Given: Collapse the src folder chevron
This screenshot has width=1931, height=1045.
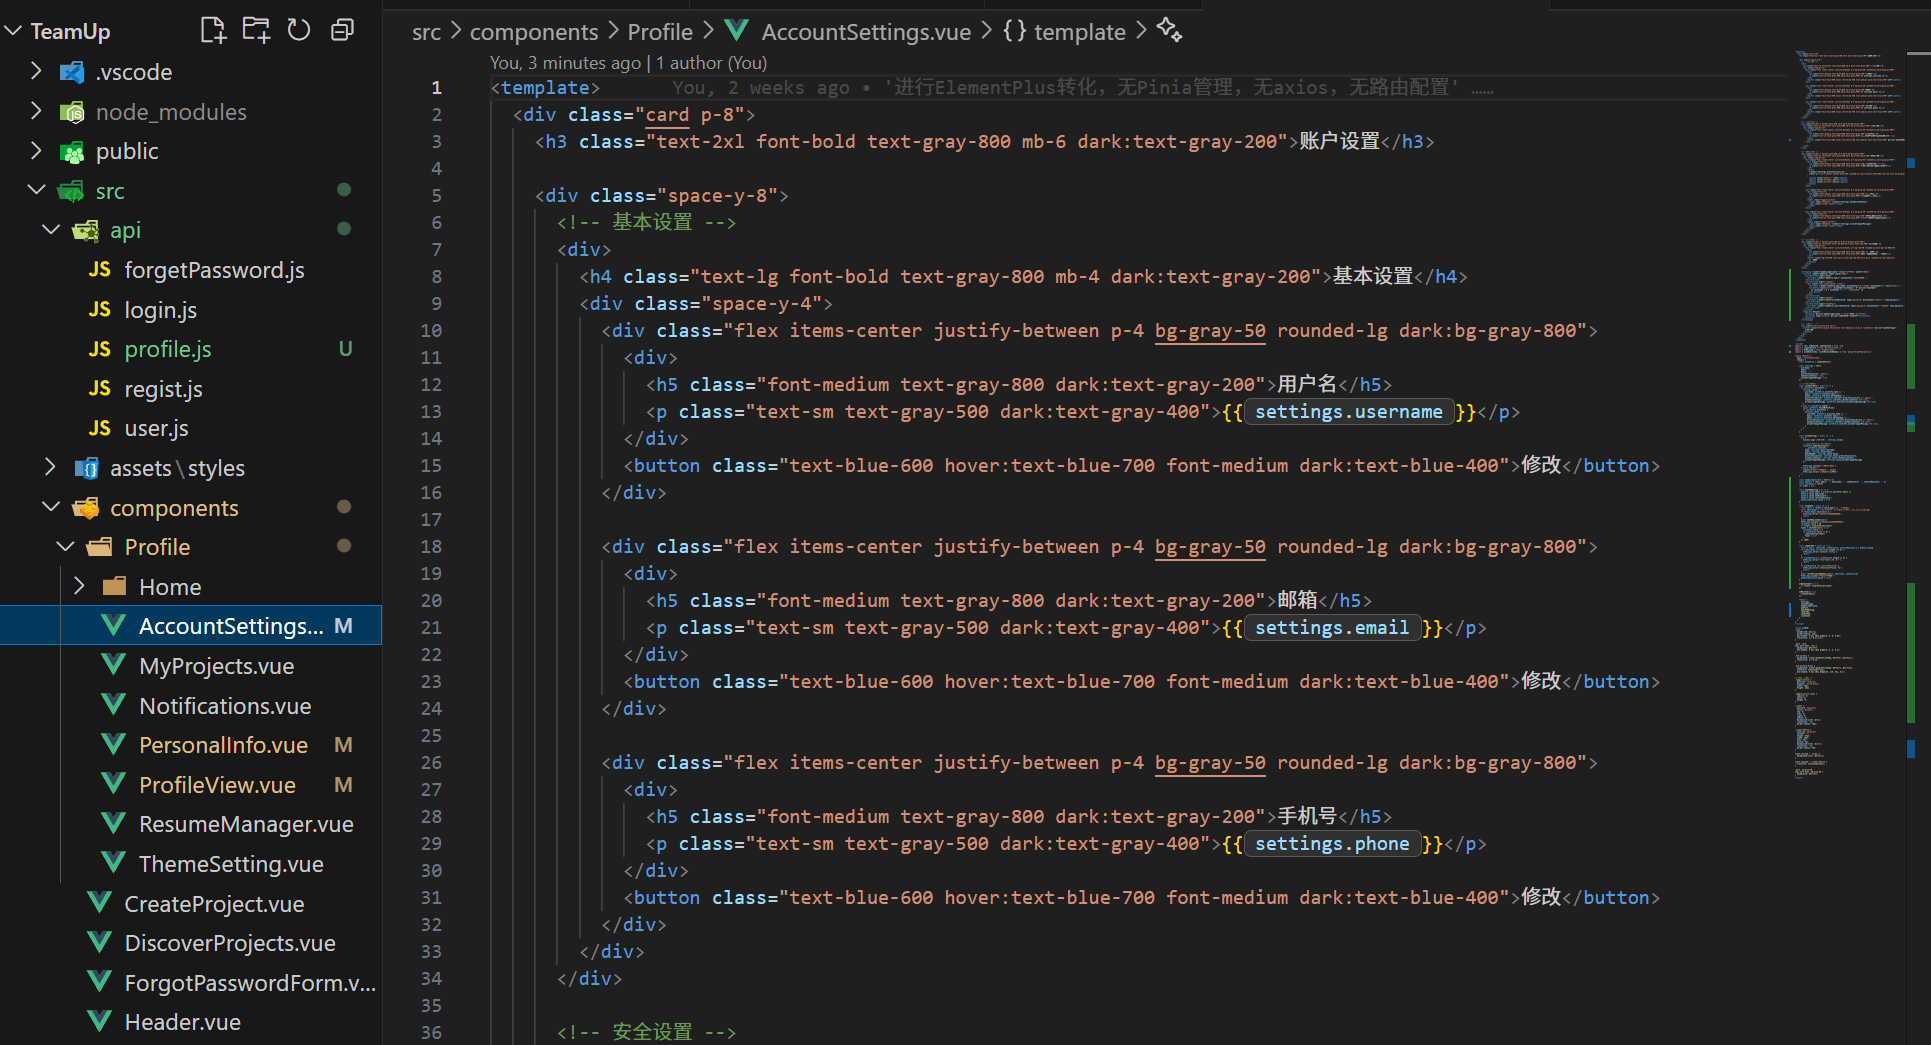Looking at the screenshot, I should point(36,191).
